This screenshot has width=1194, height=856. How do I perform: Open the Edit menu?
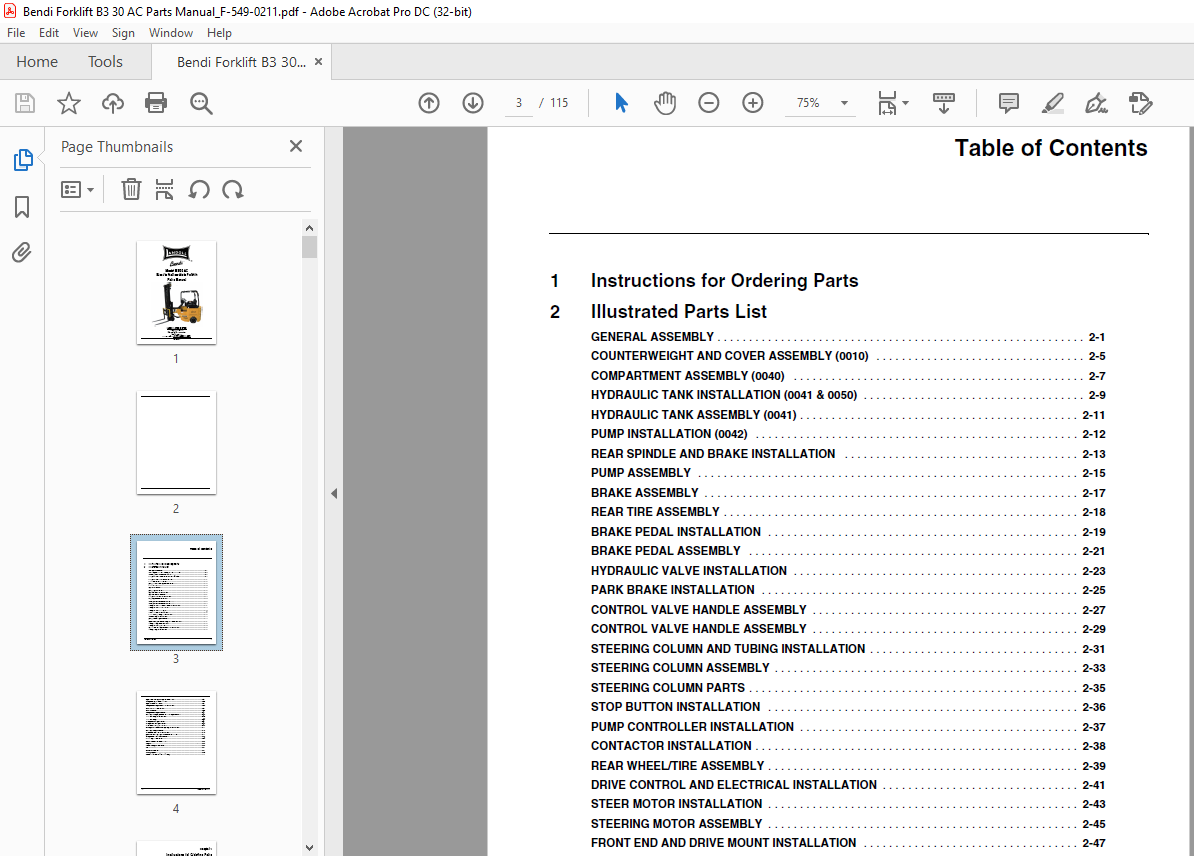click(49, 33)
